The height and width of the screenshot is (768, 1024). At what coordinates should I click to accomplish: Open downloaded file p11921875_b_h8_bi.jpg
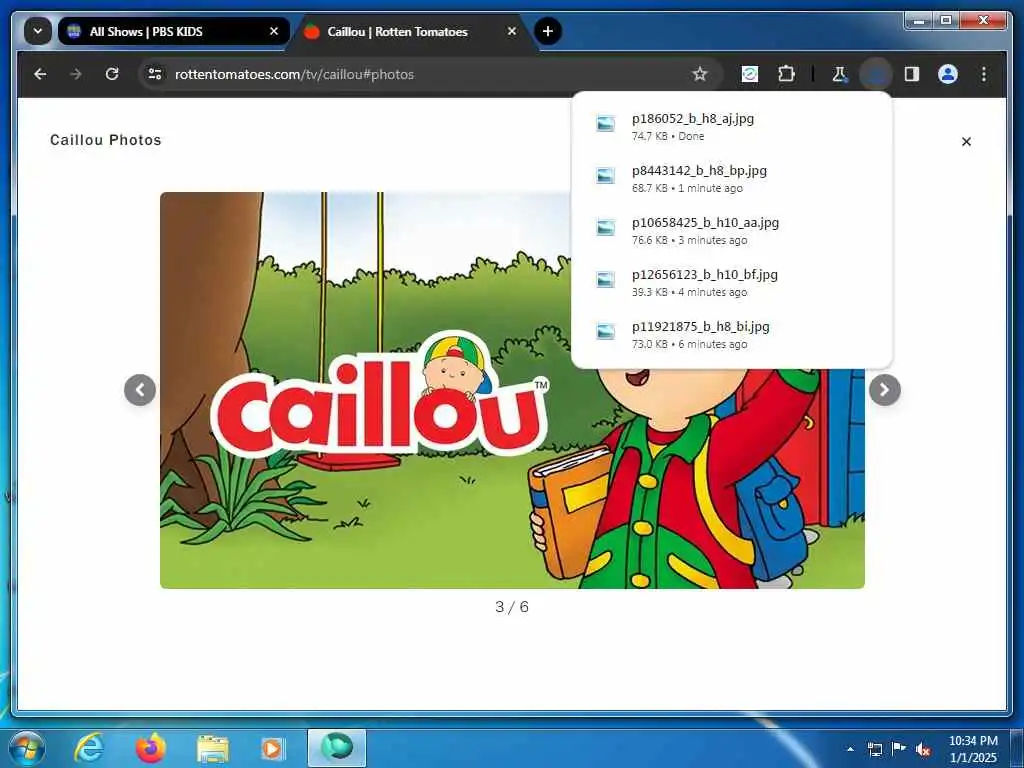pyautogui.click(x=731, y=334)
